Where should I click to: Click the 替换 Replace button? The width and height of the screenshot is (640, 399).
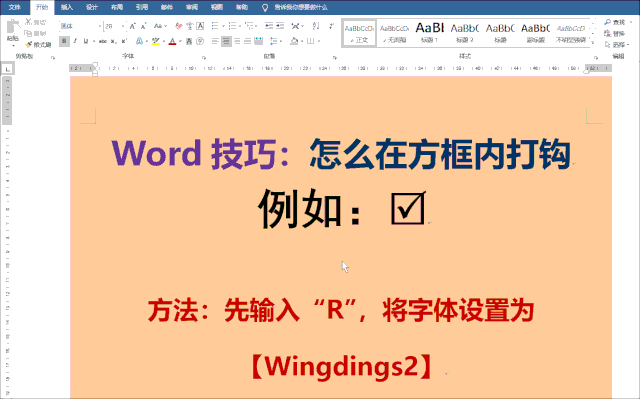tap(615, 33)
